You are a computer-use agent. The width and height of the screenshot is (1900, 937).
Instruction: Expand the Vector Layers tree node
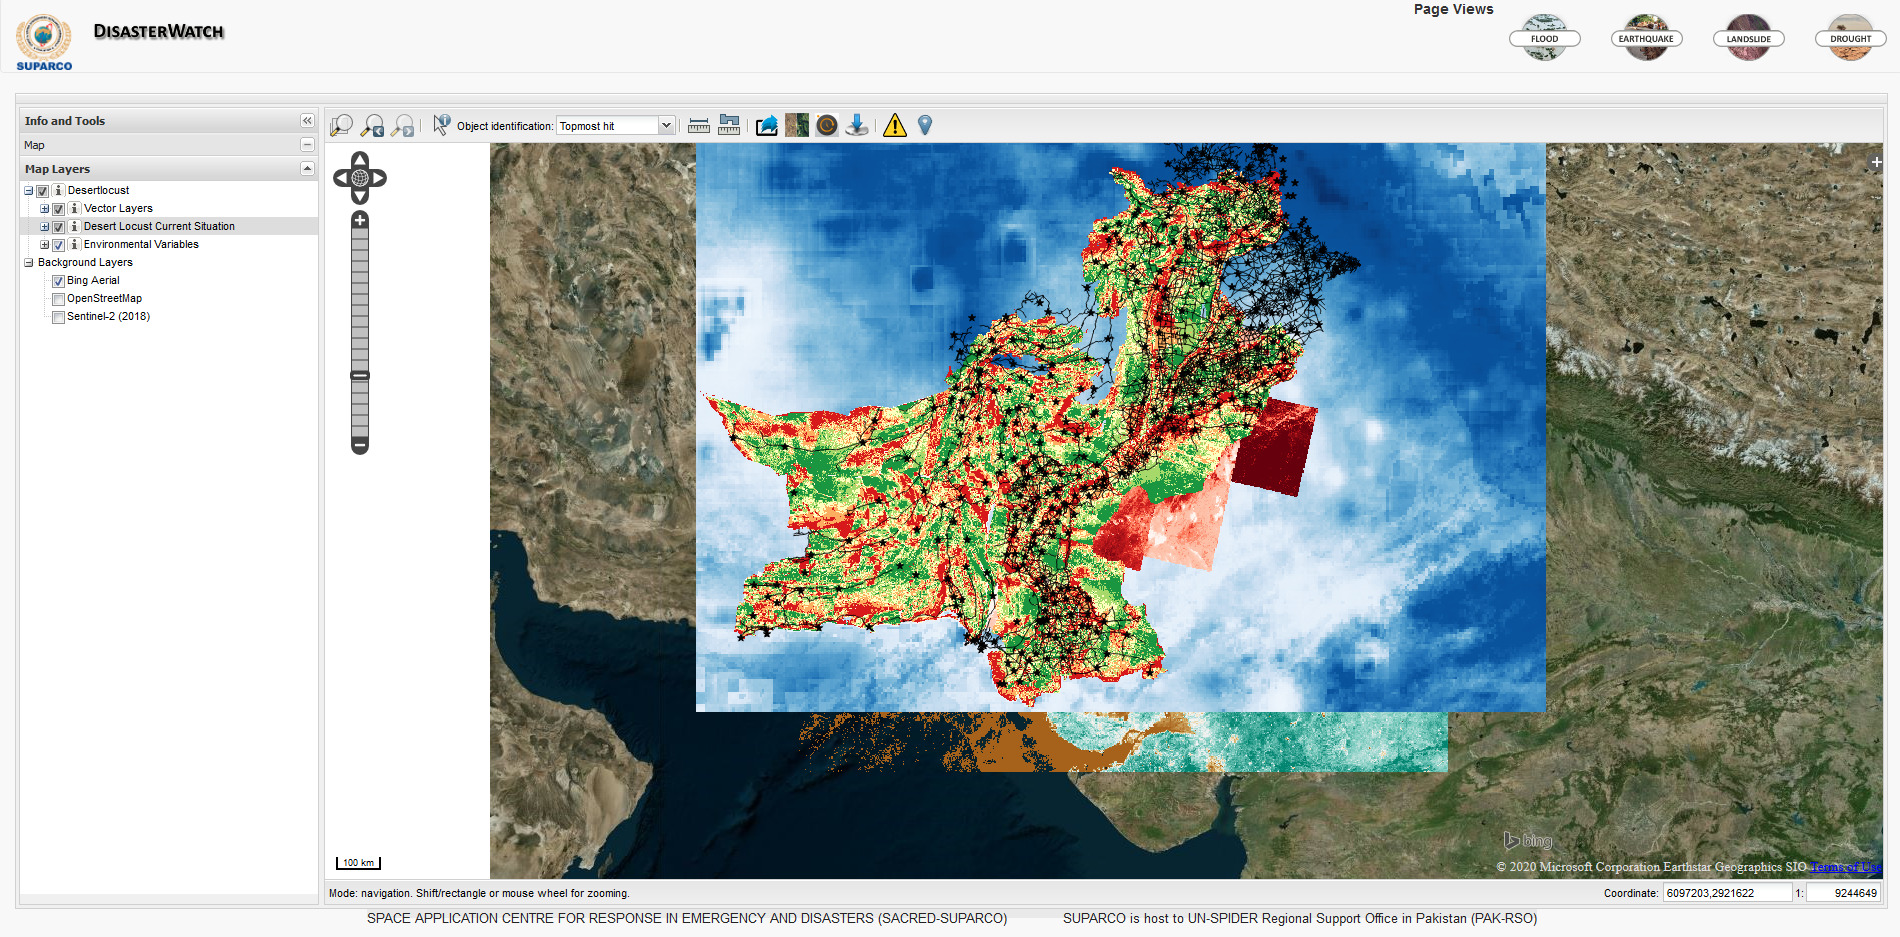[44, 209]
